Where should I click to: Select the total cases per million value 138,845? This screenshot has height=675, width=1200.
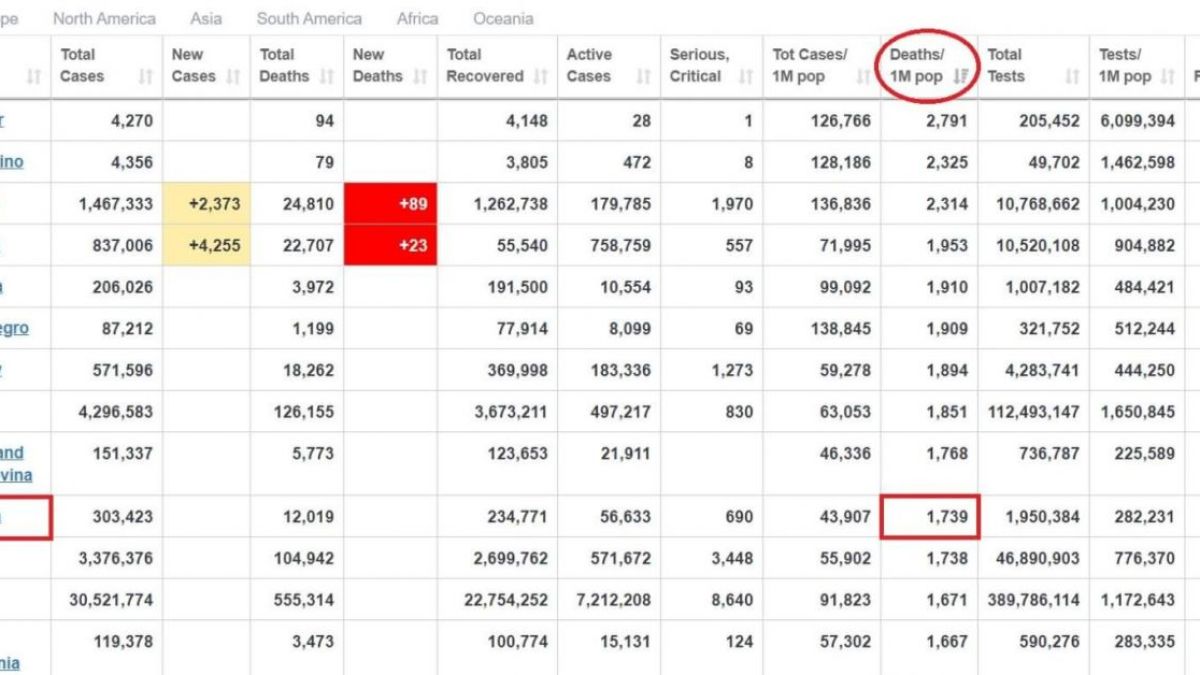pos(840,328)
